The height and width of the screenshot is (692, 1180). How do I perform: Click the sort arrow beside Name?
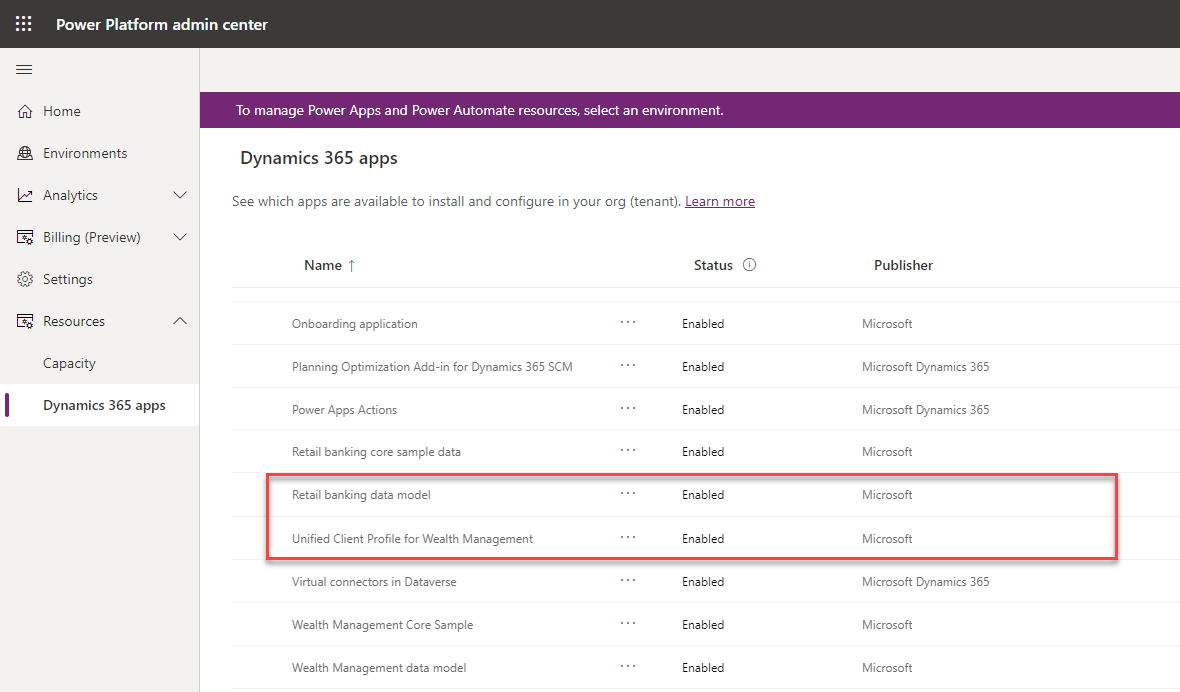coord(351,266)
